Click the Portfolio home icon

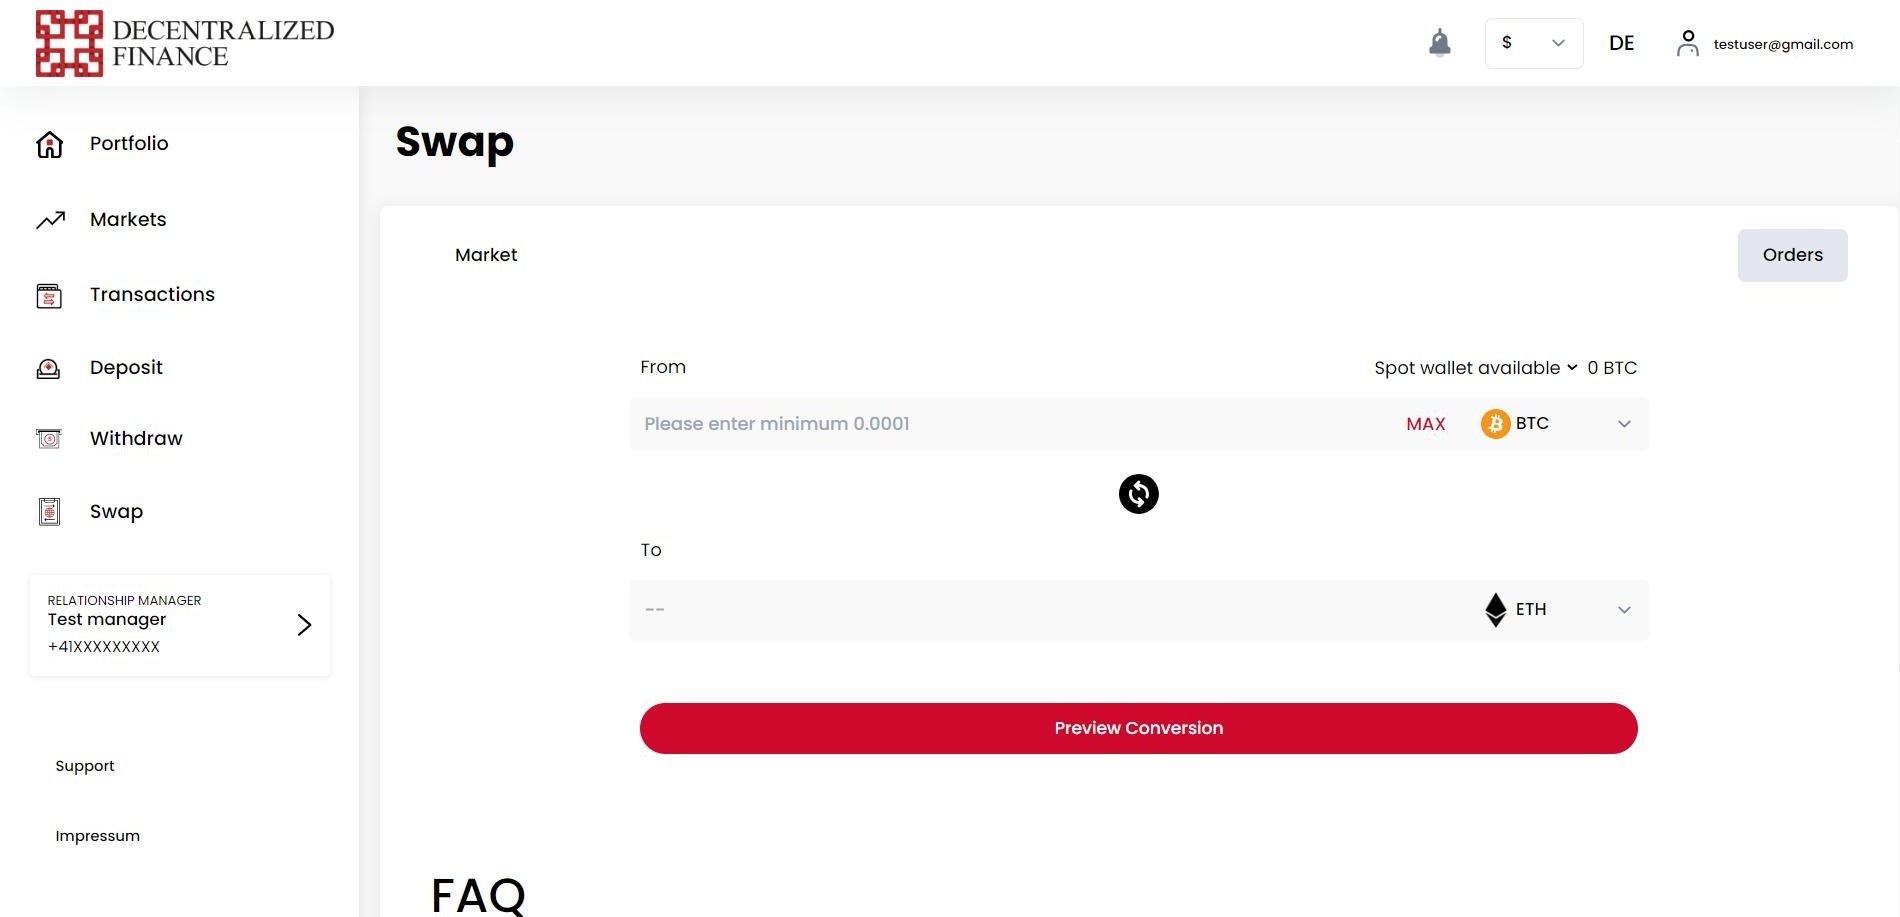tap(49, 145)
